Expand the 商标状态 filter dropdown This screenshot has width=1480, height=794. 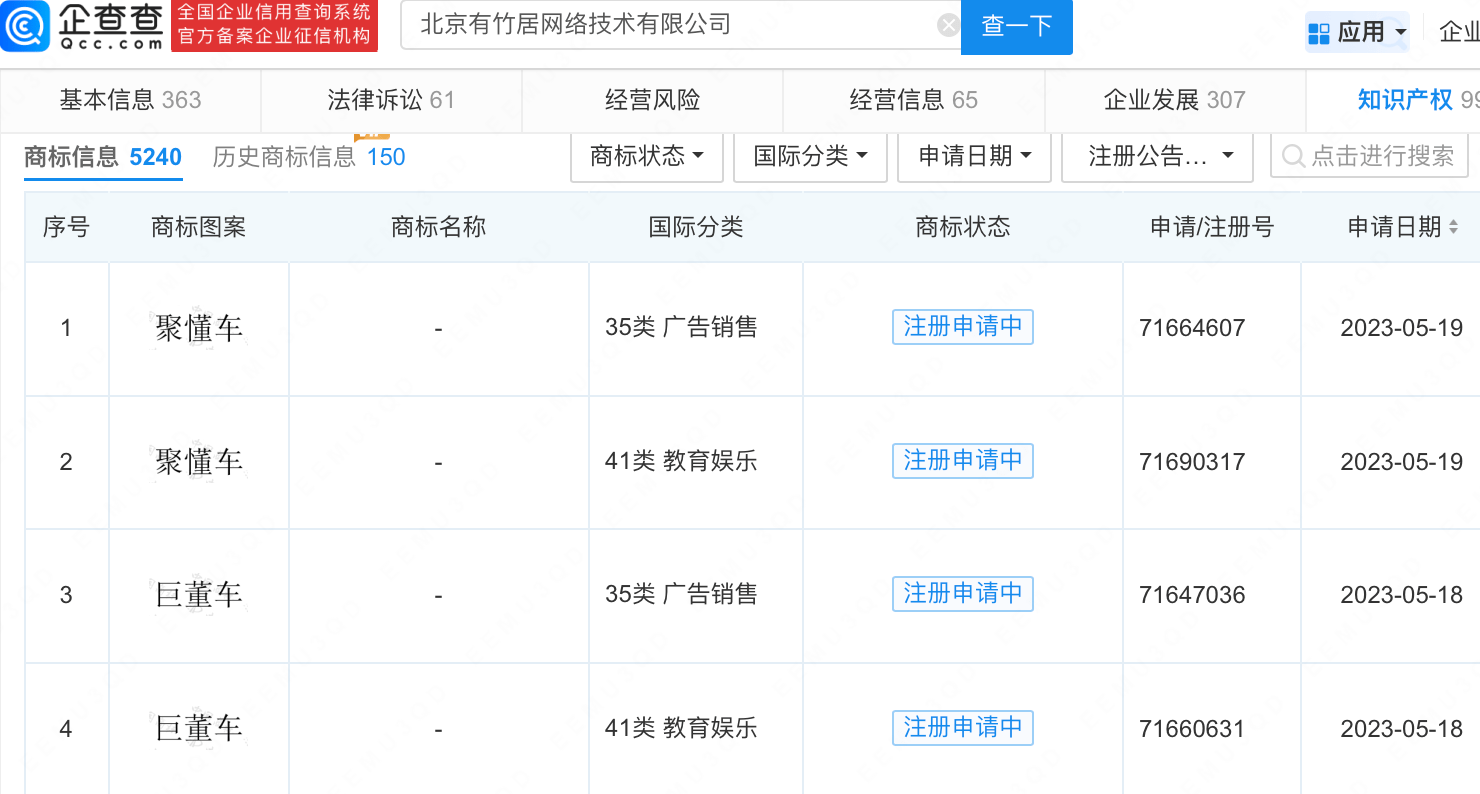(x=646, y=157)
